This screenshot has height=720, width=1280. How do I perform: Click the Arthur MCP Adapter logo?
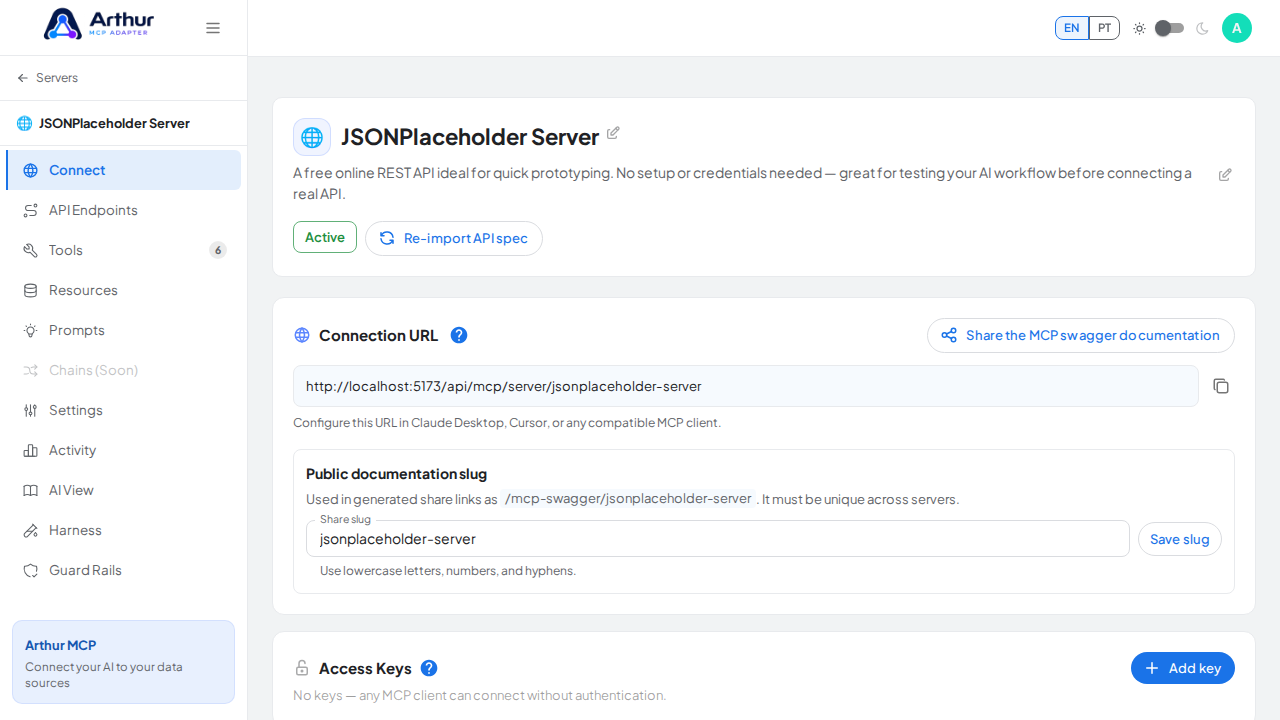pos(100,24)
